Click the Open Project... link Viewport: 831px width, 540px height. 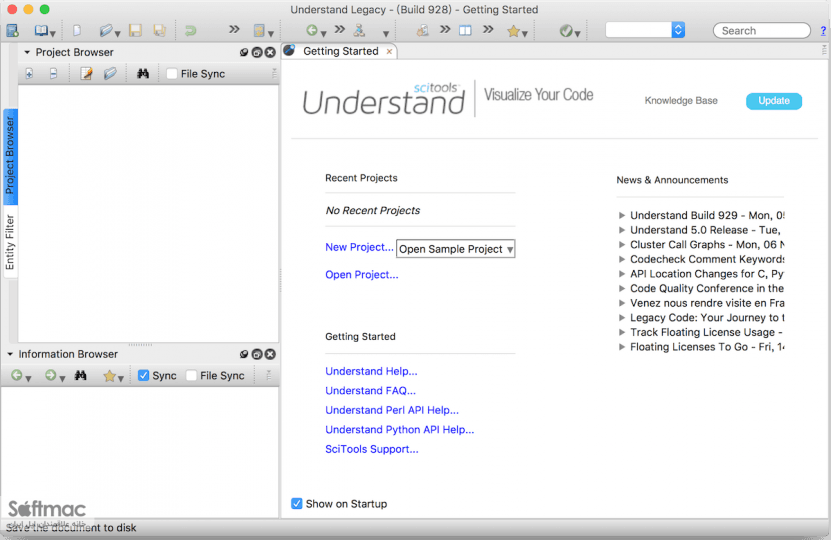tap(361, 275)
